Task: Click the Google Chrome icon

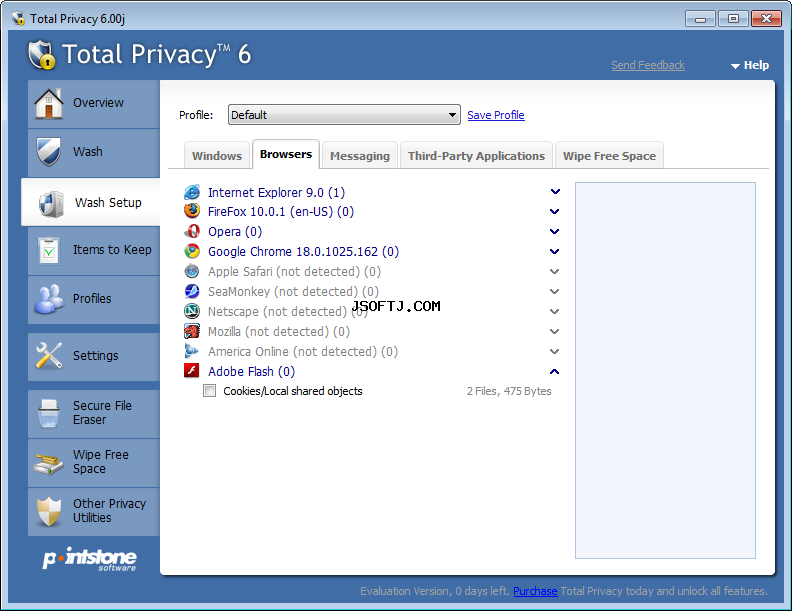Action: (192, 251)
